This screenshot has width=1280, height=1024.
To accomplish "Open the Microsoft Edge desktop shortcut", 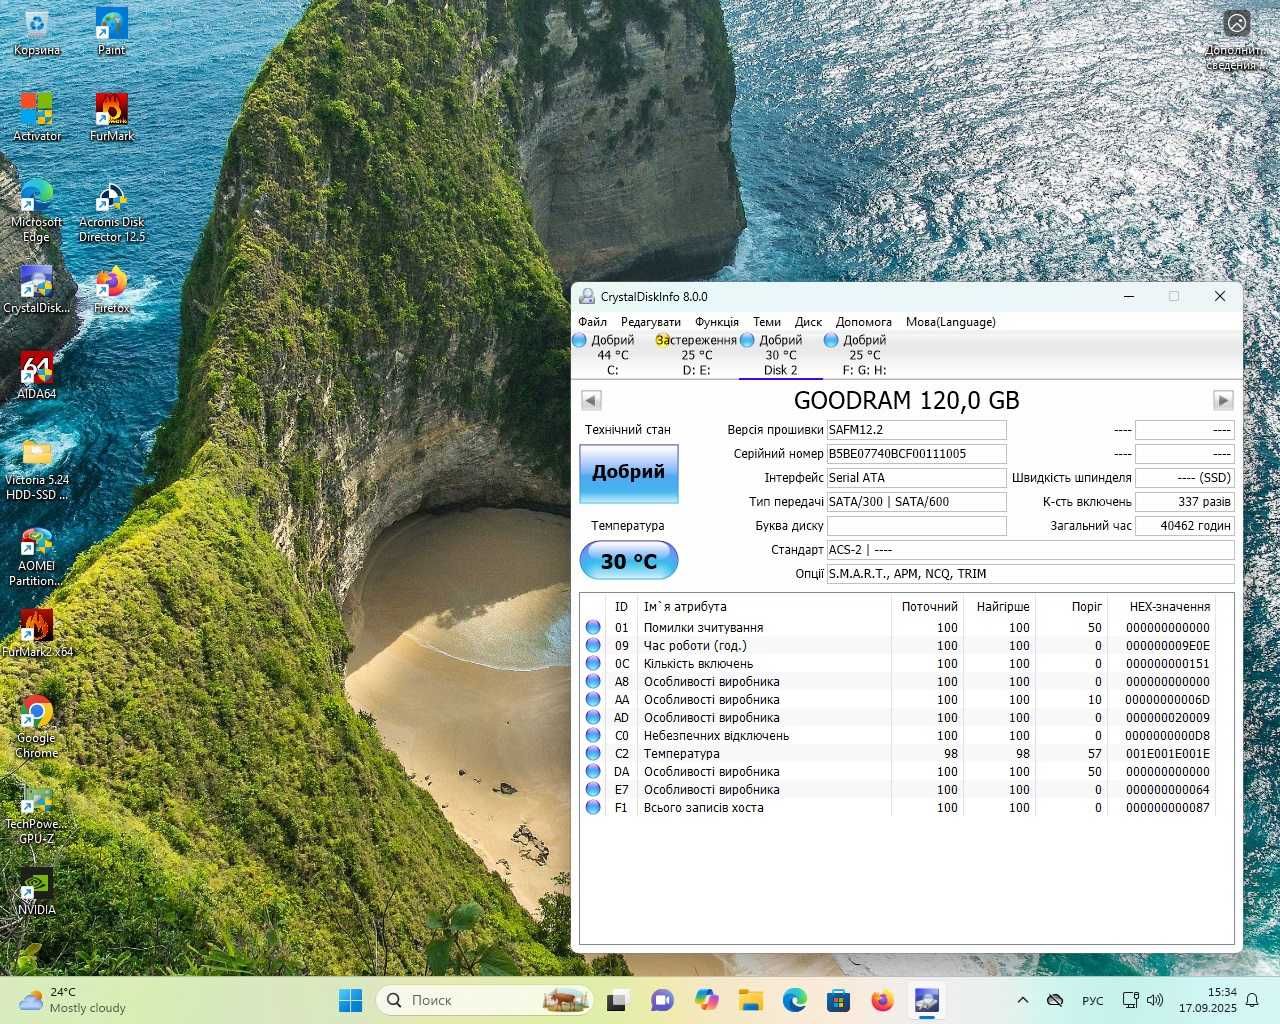I will (x=37, y=211).
